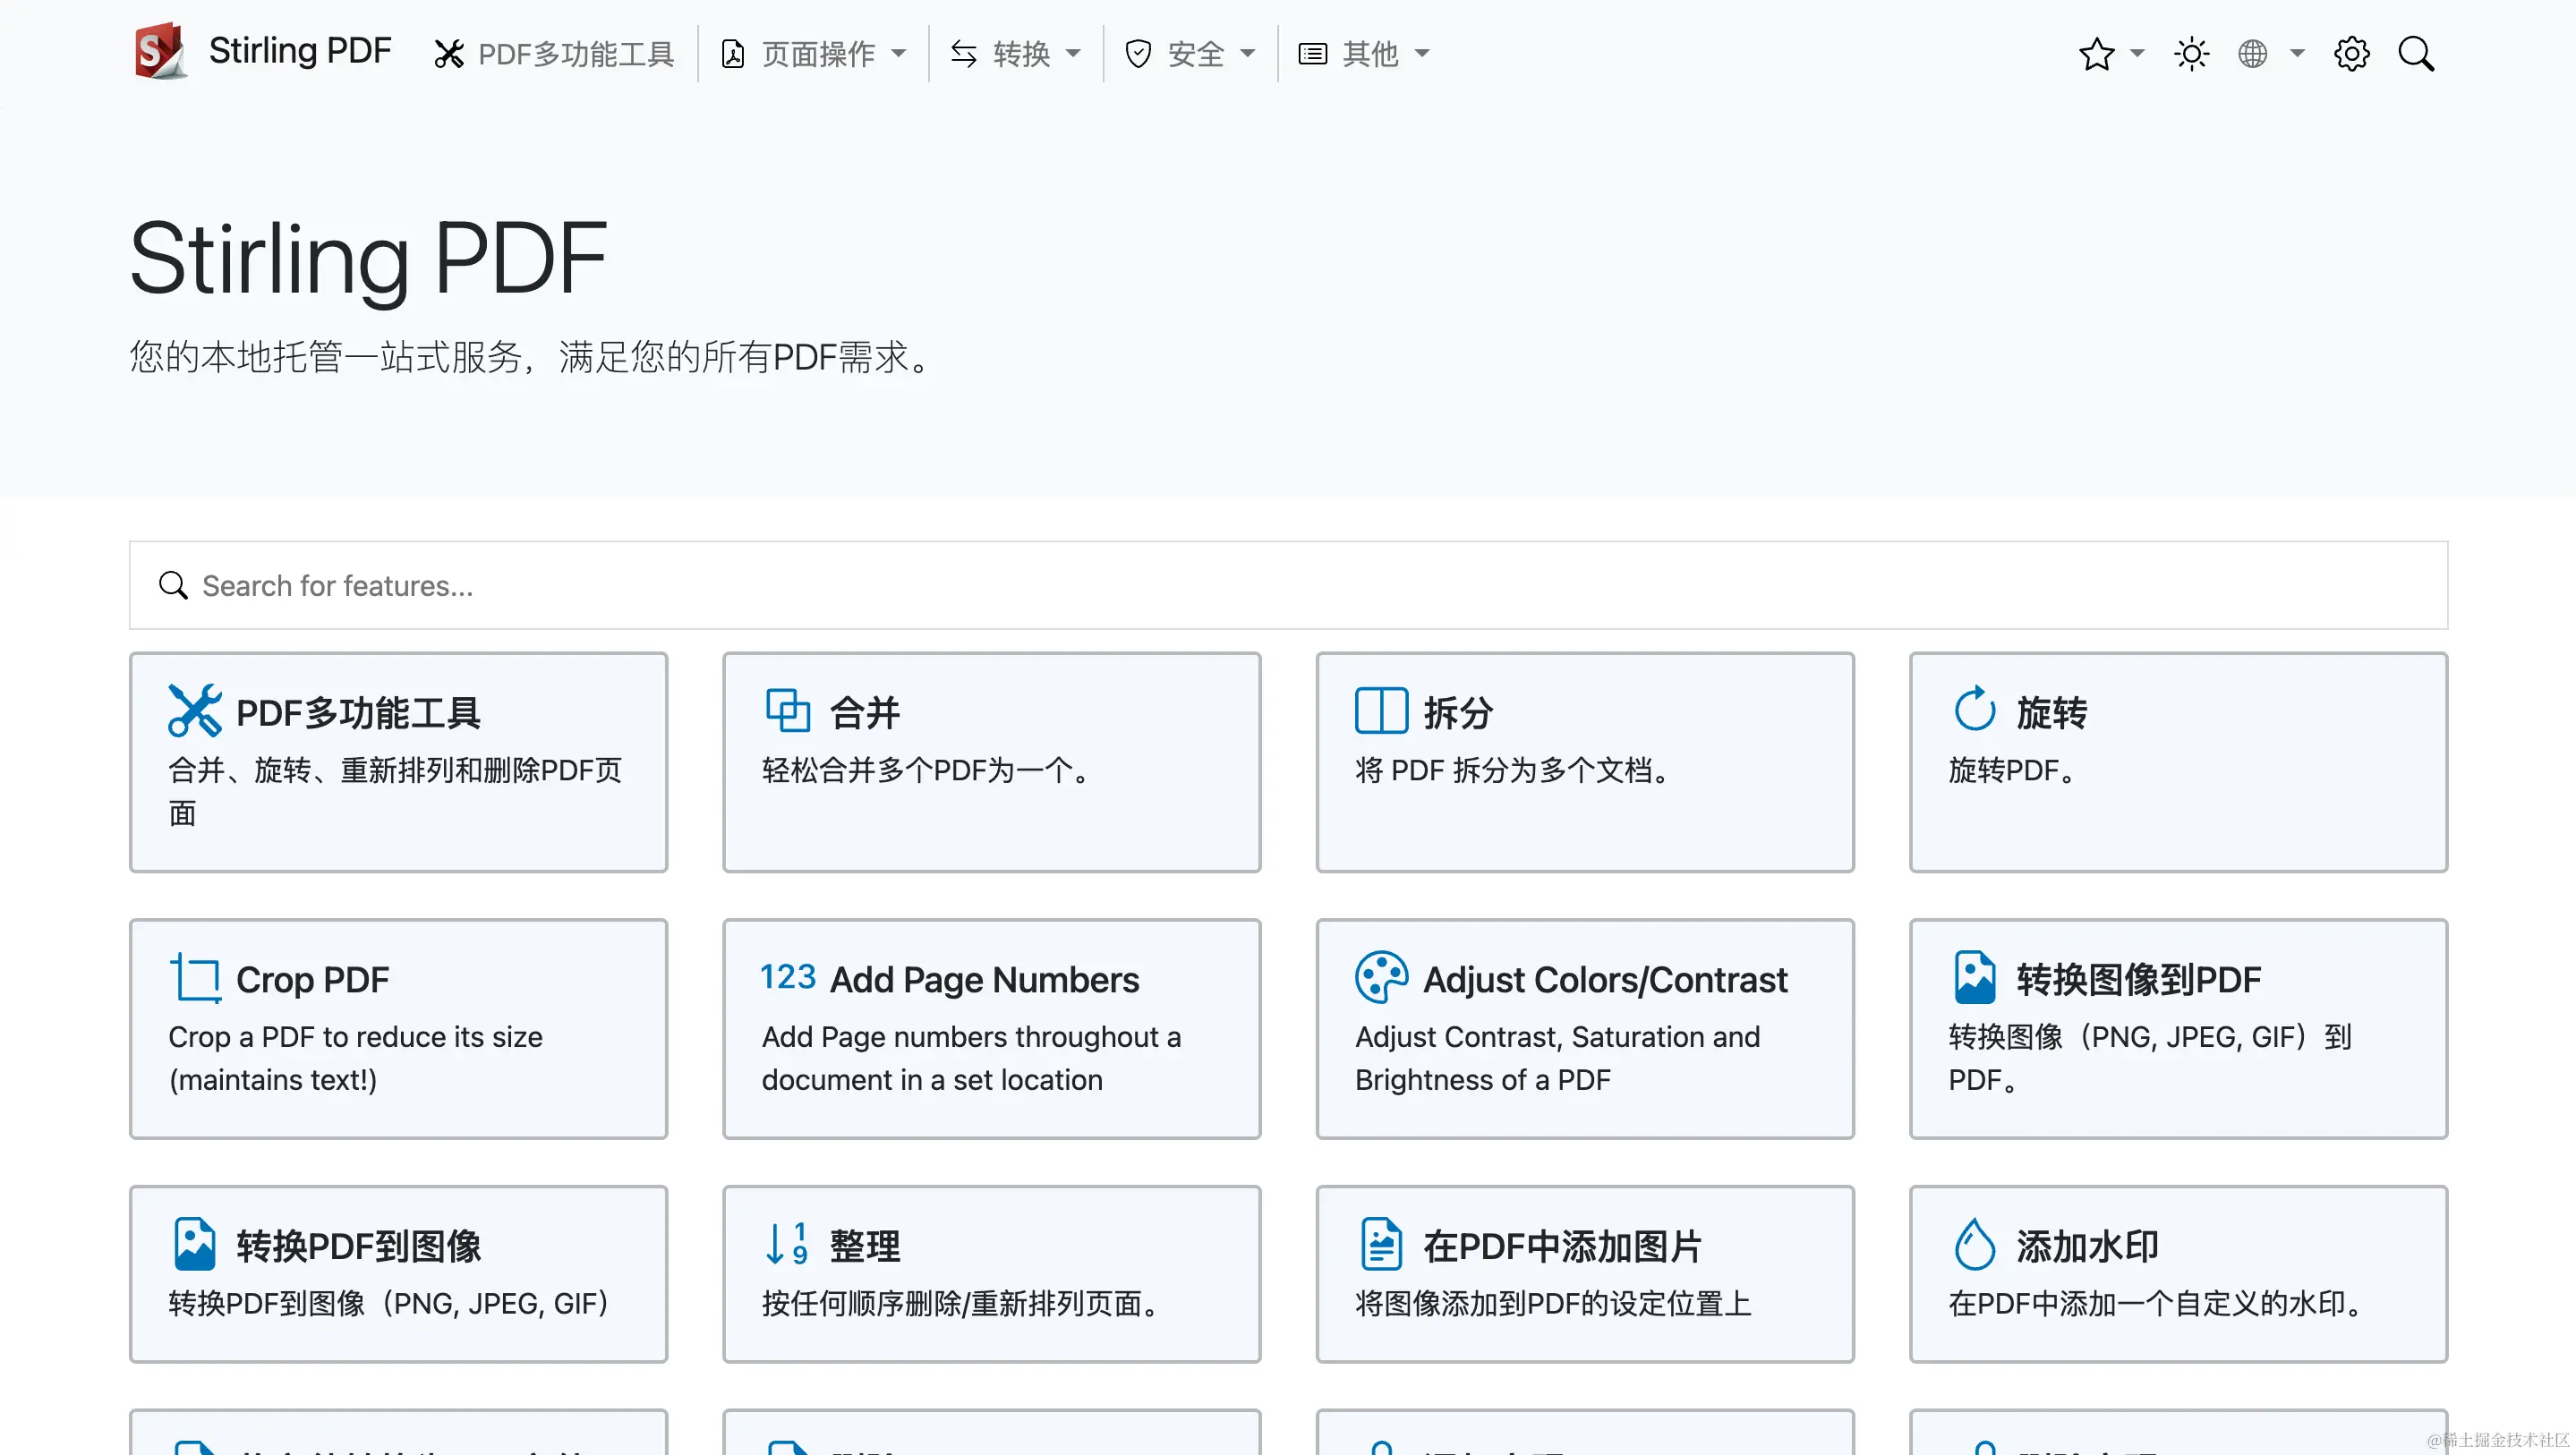The height and width of the screenshot is (1455, 2576).
Task: Open the 安全 menu
Action: click(x=1190, y=54)
